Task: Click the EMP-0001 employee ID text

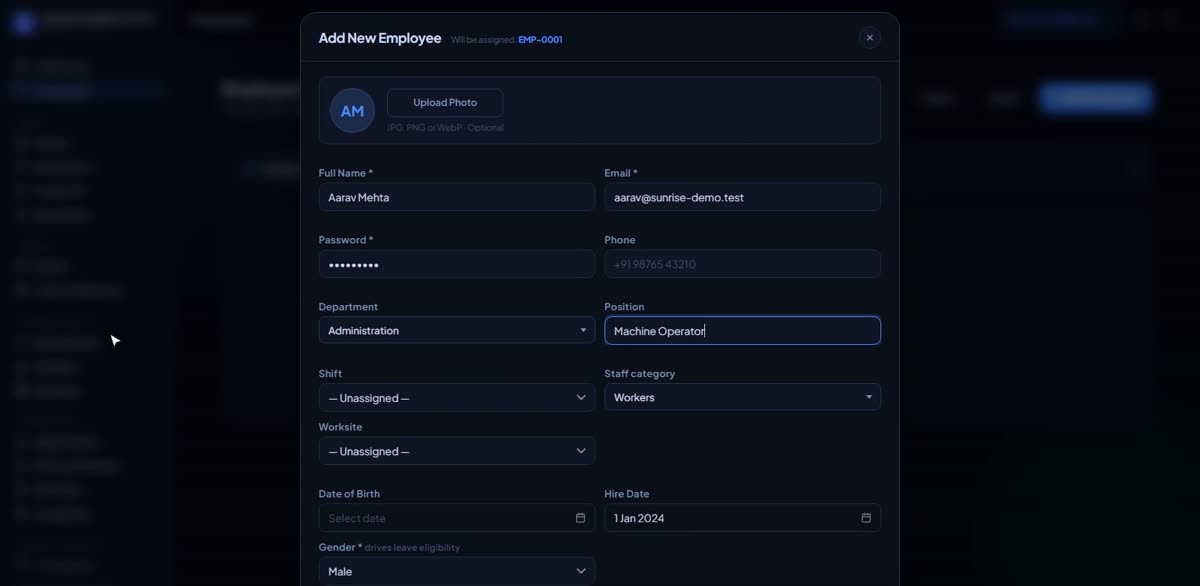Action: click(x=540, y=40)
